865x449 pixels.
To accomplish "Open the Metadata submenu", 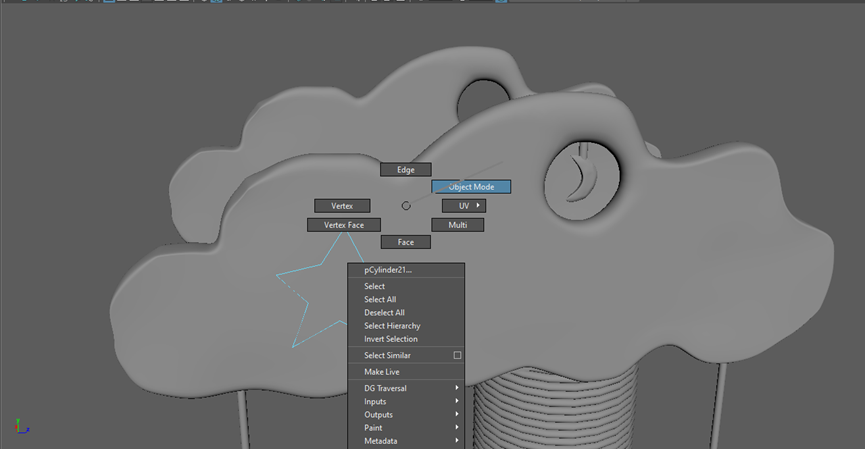I will pos(406,441).
